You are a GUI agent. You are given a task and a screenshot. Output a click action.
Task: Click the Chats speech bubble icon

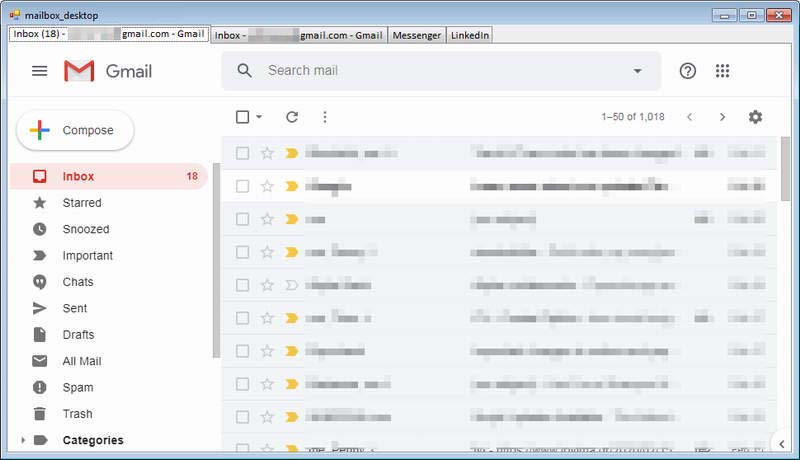pos(39,282)
